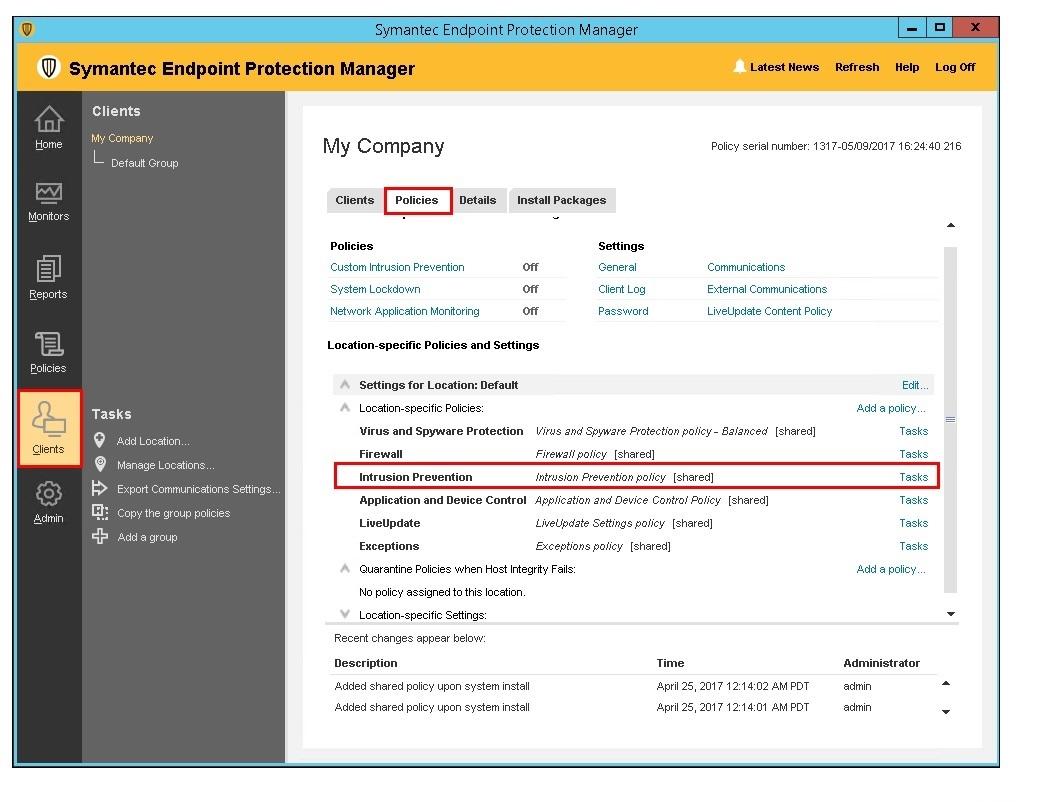1044x802 pixels.
Task: Open Tasks for Exceptions policy
Action: (914, 546)
